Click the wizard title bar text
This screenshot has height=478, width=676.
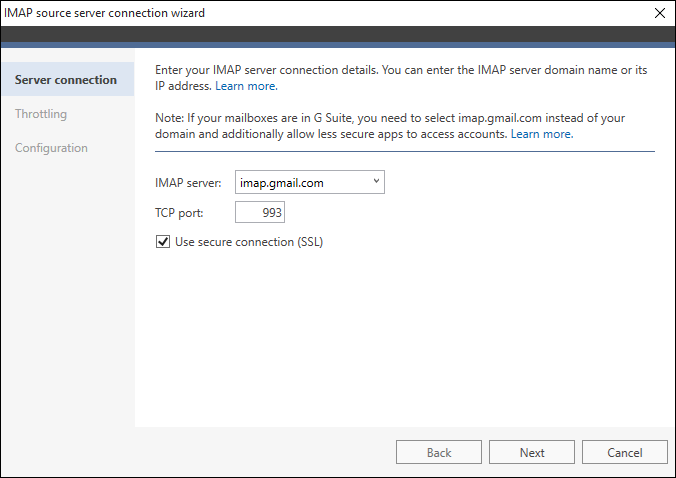click(104, 13)
